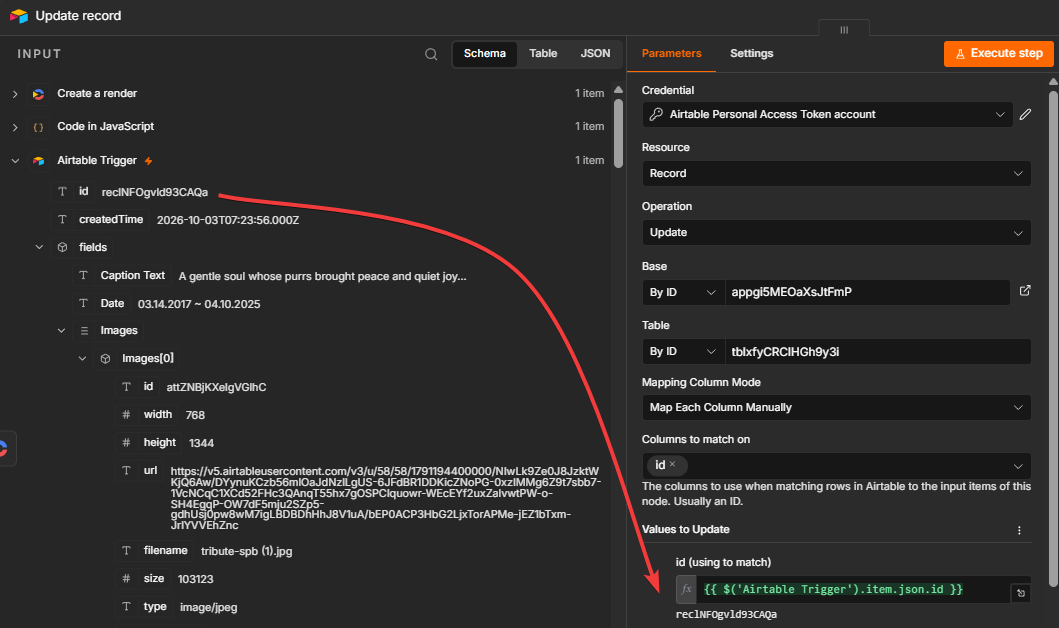Collapse the Airtable Trigger node

point(15,161)
